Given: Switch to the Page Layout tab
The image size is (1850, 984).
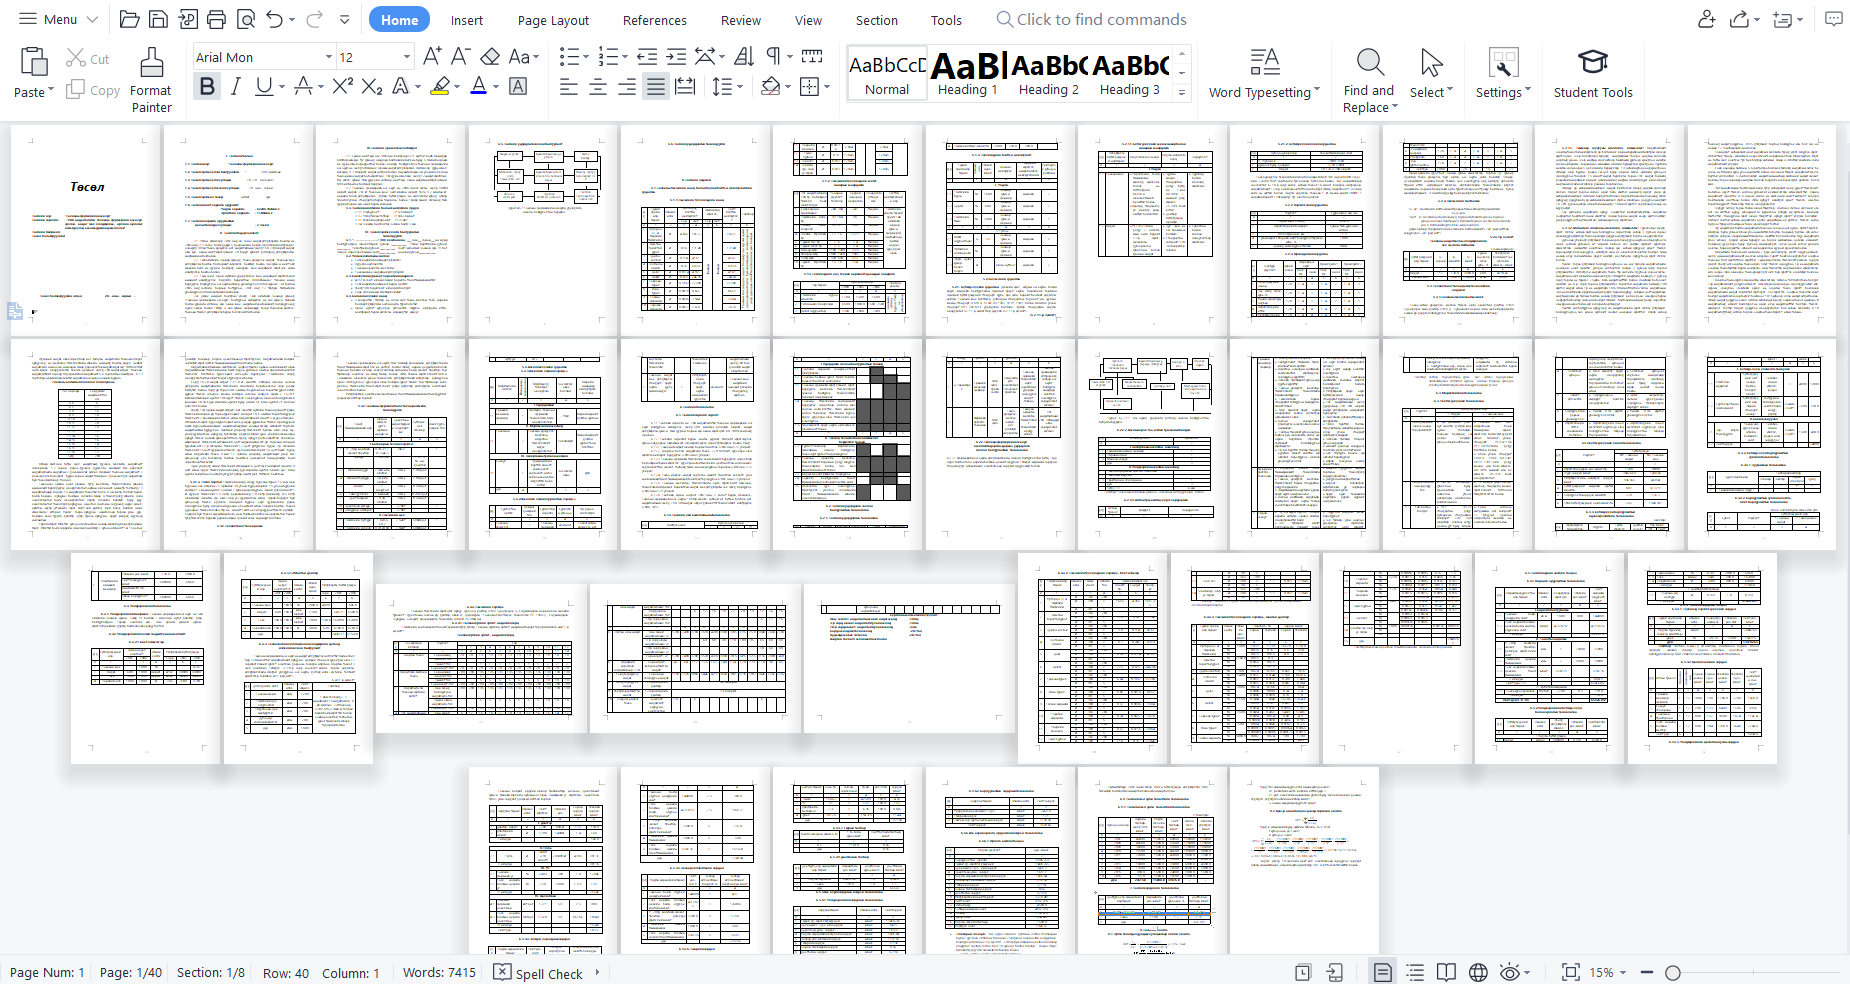Looking at the screenshot, I should pos(553,20).
